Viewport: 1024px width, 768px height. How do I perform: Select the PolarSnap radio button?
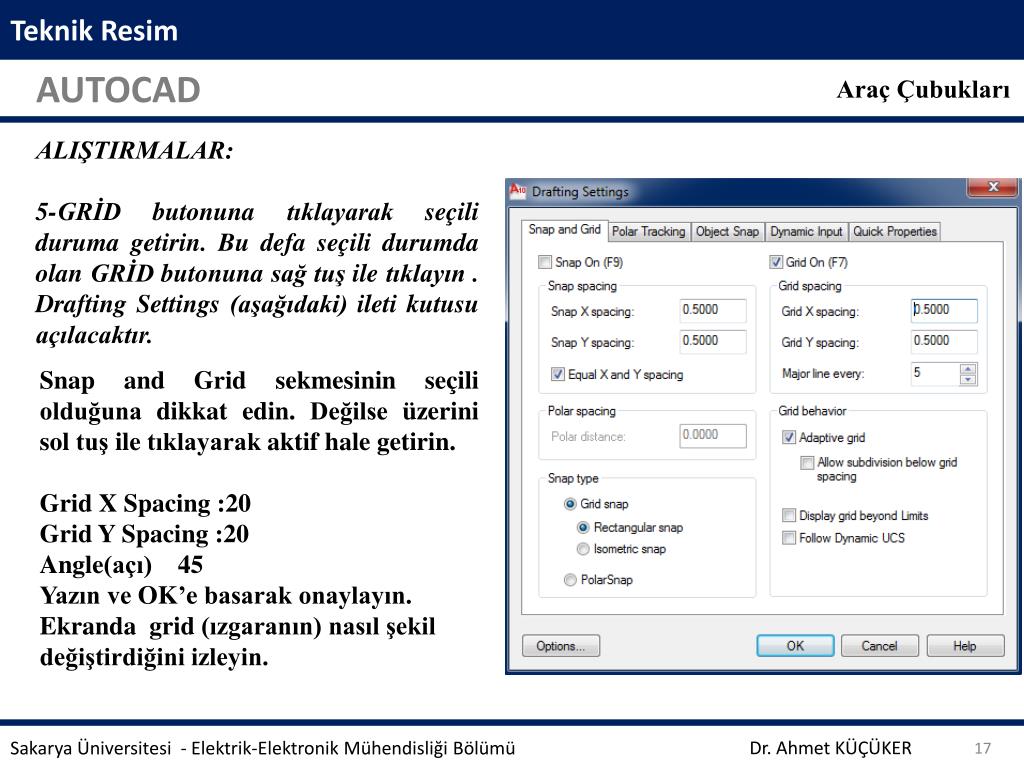pos(570,579)
